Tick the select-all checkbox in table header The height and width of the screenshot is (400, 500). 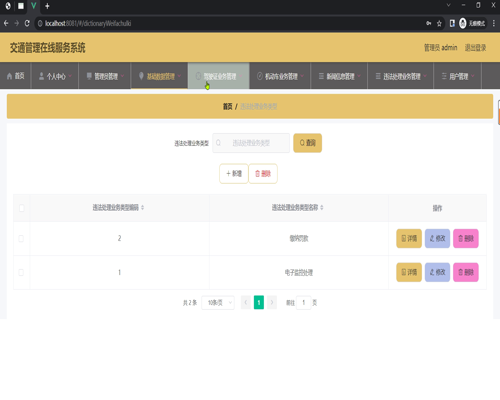coord(22,208)
